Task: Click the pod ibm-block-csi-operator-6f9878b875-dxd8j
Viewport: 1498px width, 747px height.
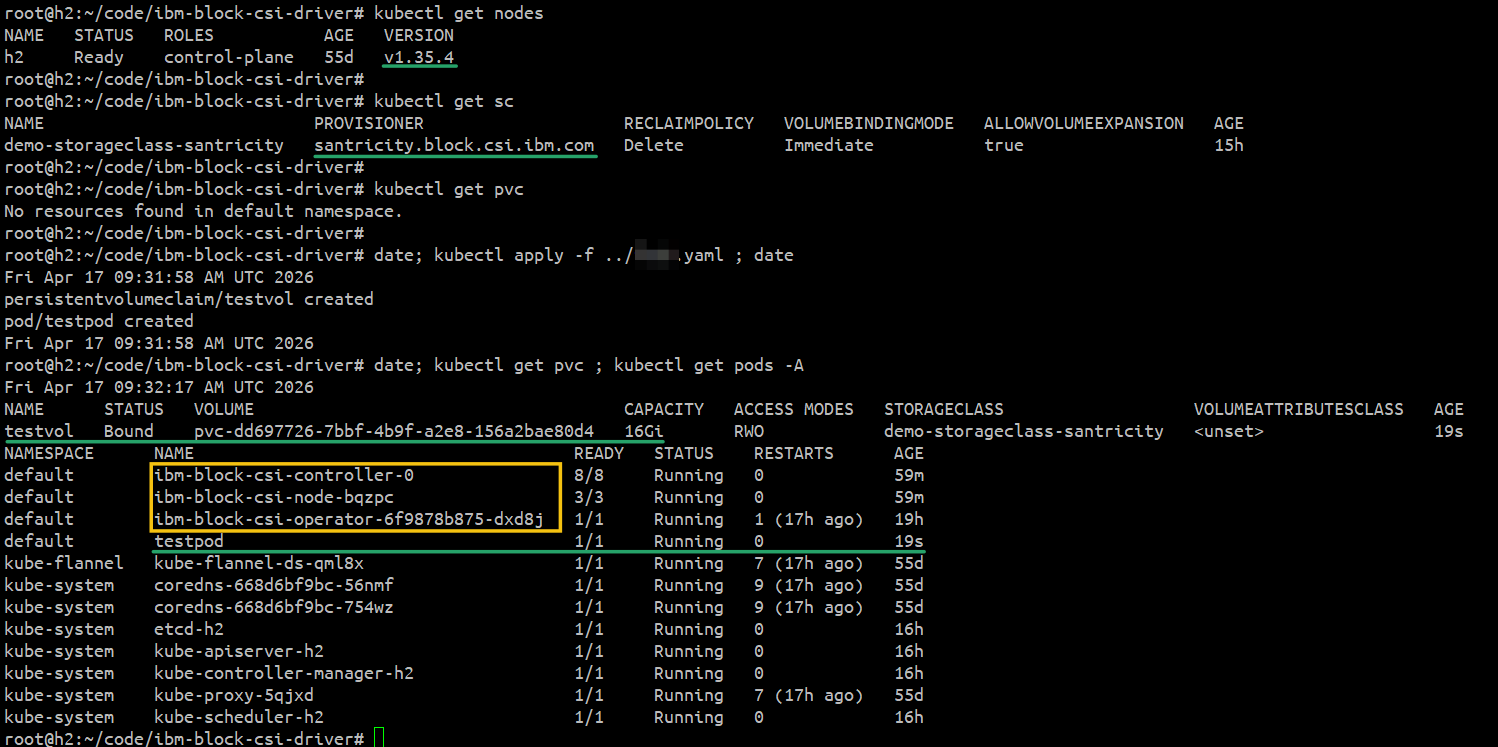Action: click(x=349, y=519)
